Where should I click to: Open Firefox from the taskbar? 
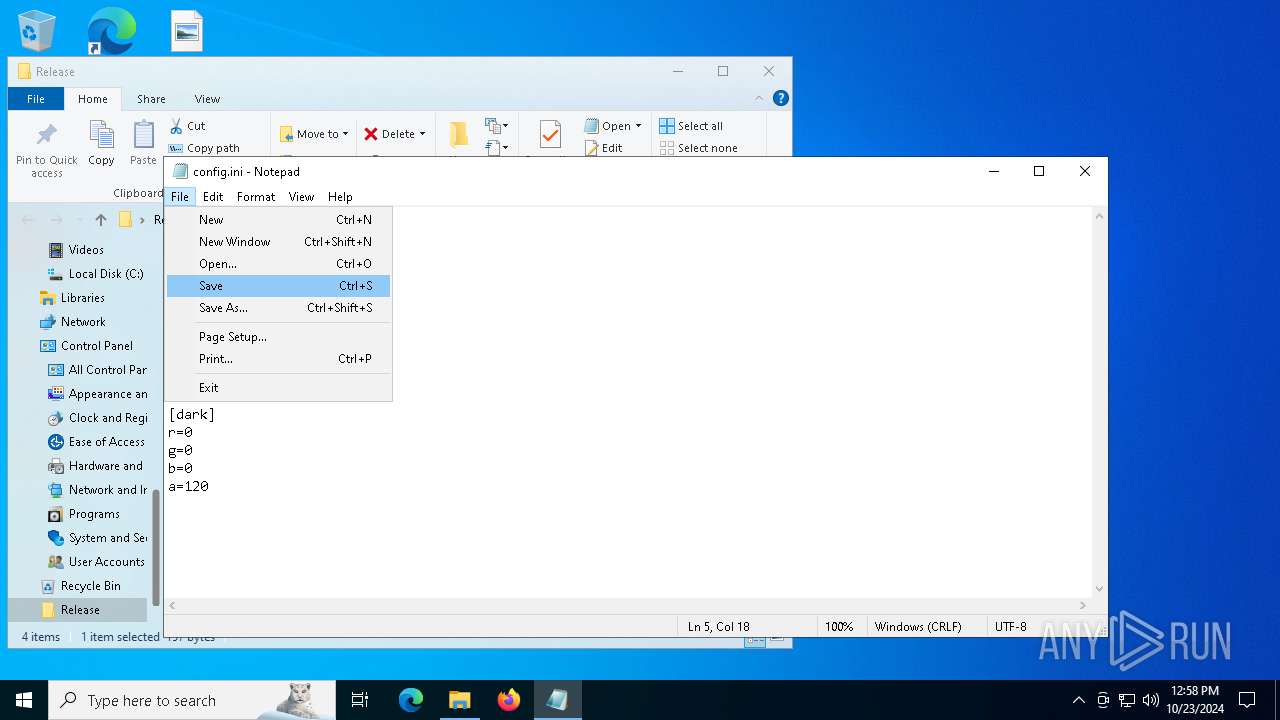click(x=509, y=700)
